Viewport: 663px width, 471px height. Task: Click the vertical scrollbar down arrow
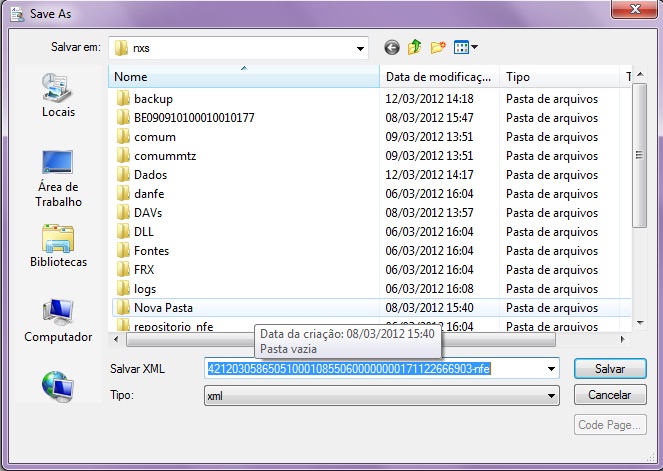[640, 323]
